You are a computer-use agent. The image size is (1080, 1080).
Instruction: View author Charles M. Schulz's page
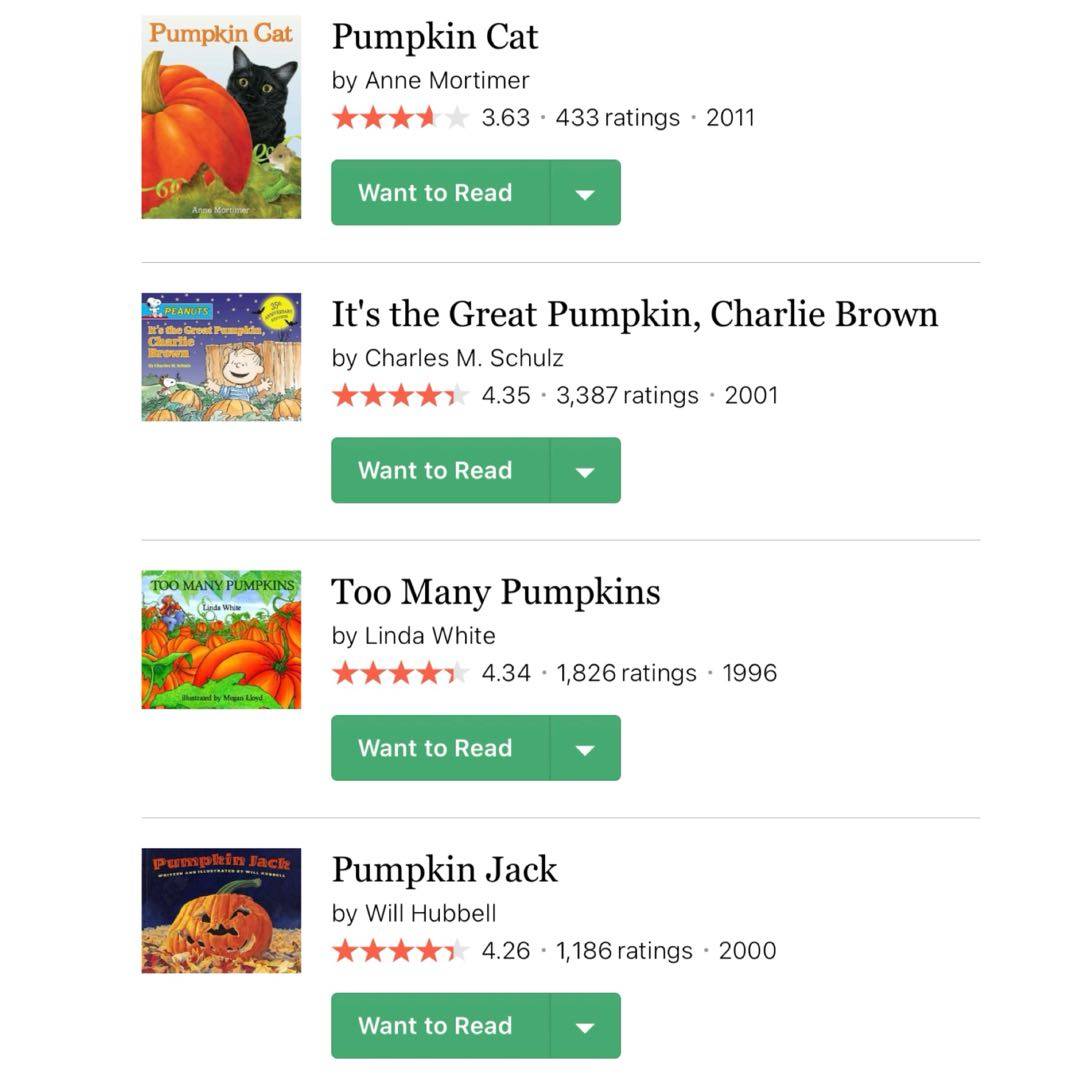tap(464, 357)
